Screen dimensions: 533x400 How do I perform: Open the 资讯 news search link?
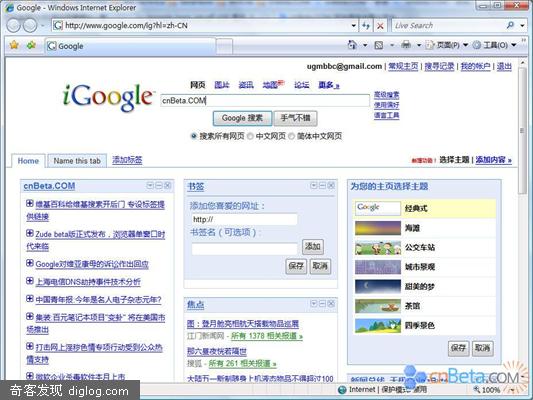point(246,85)
